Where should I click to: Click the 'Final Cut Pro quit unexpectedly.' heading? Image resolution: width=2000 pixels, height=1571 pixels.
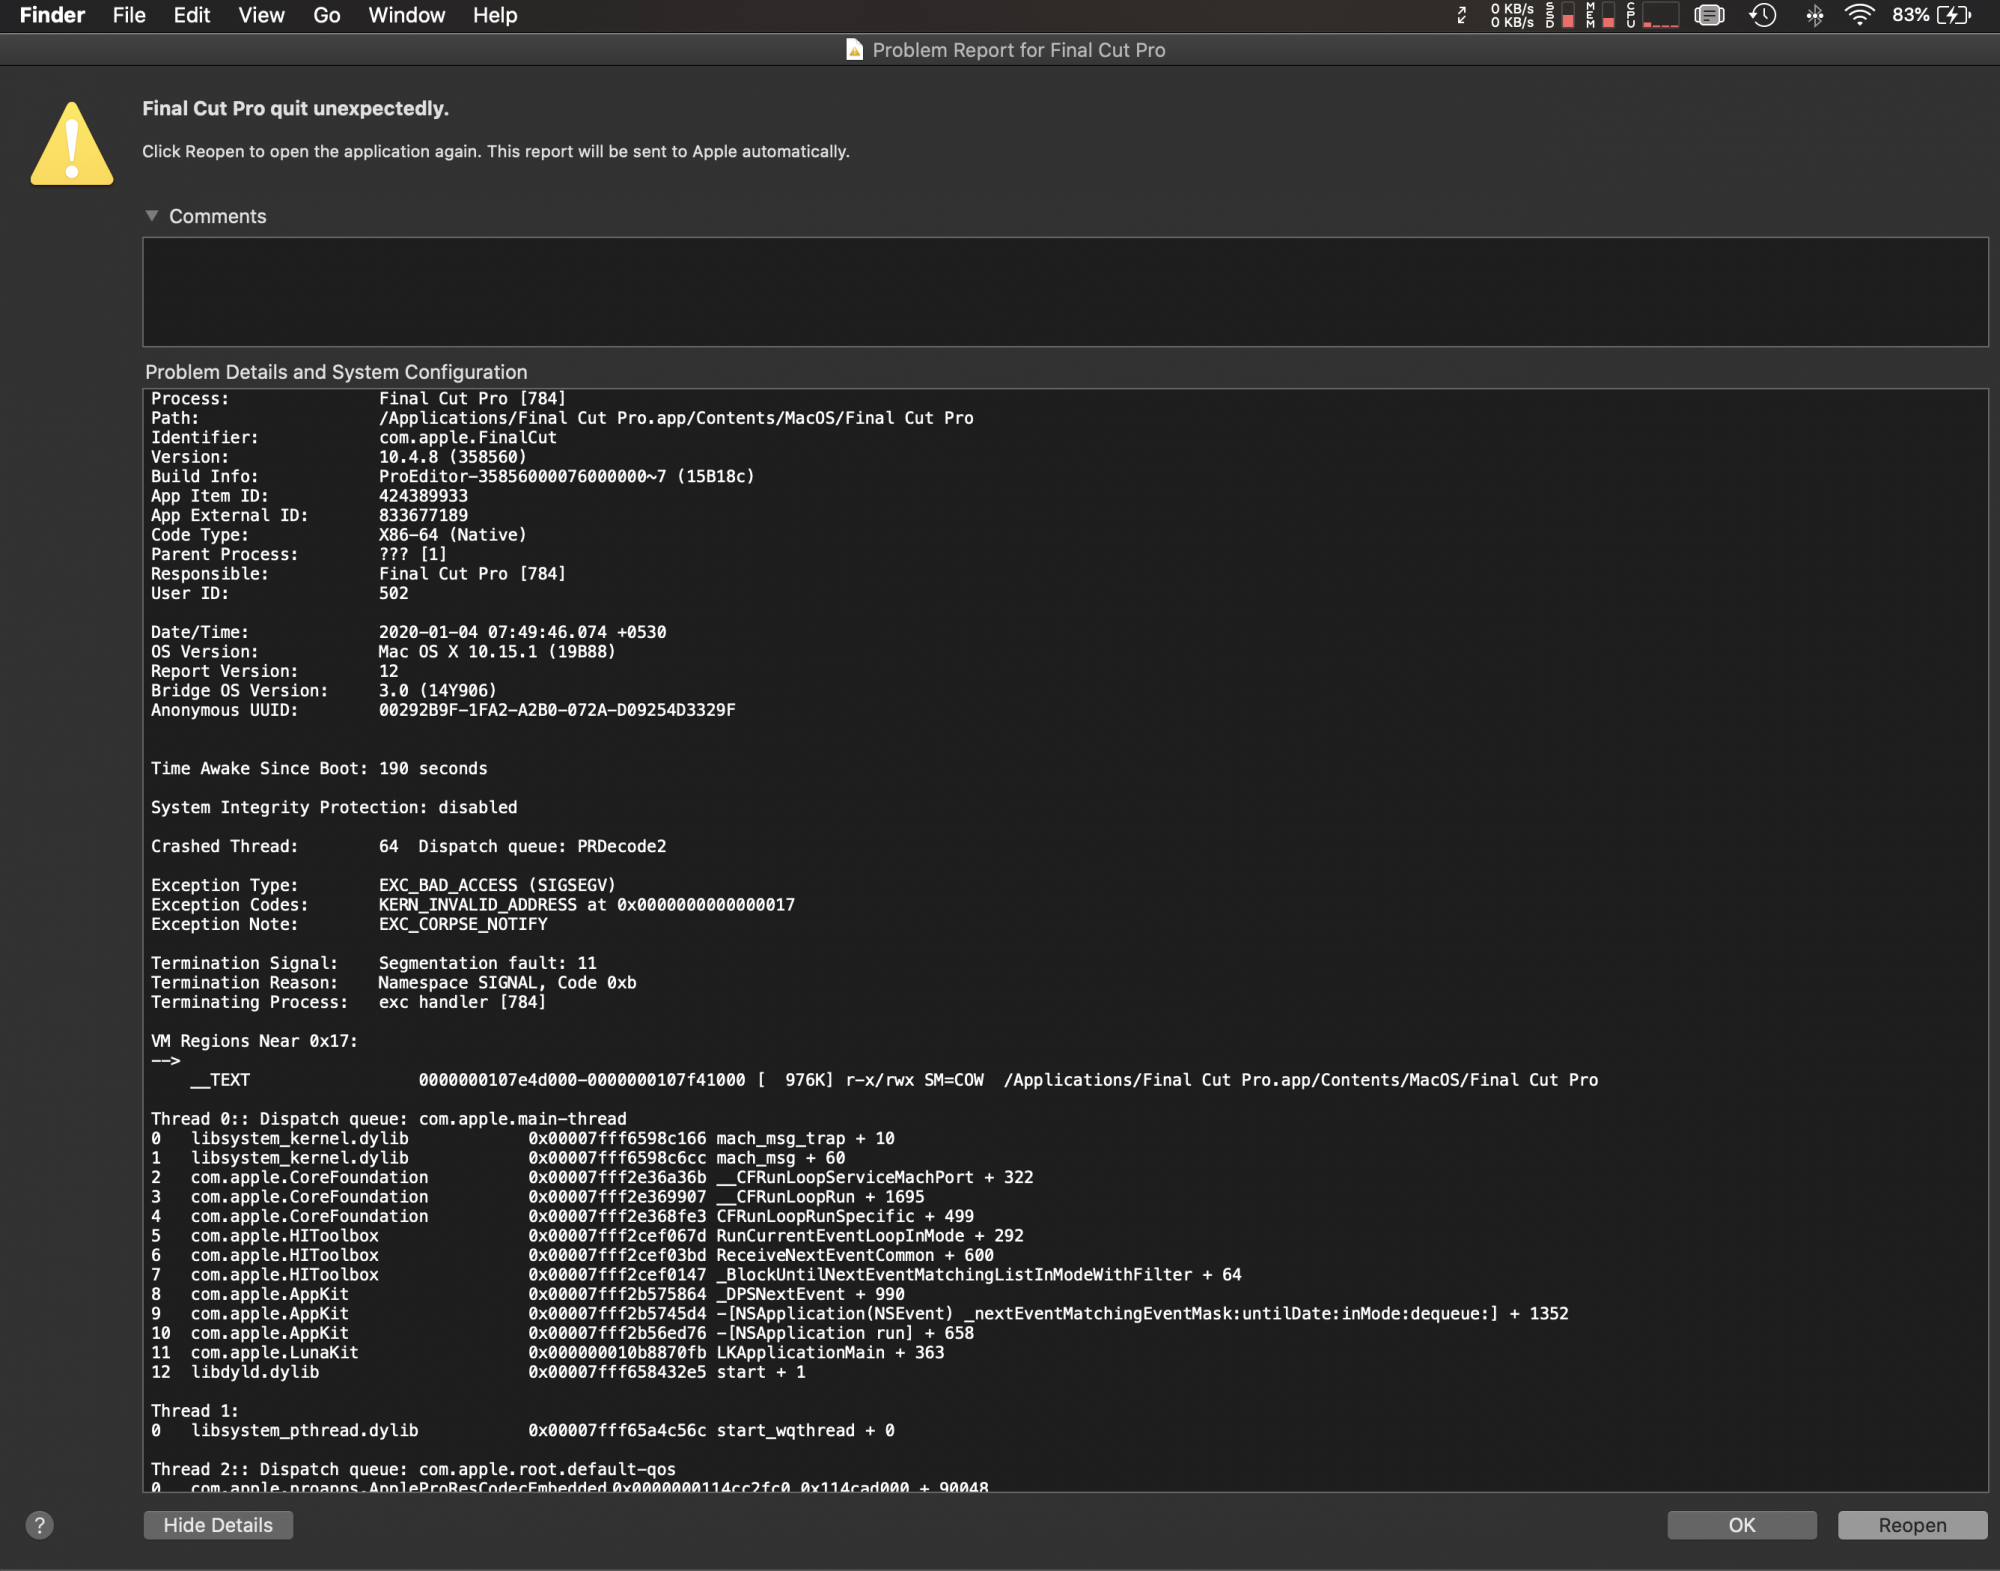[x=295, y=108]
